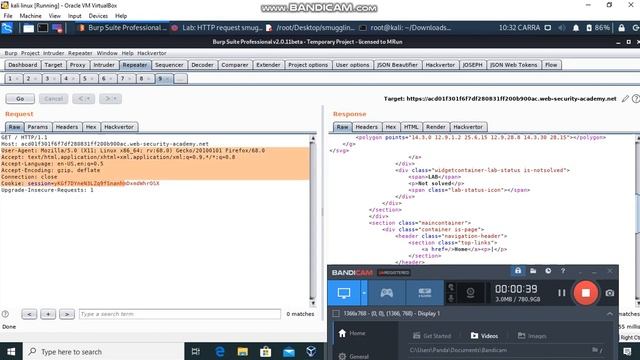Open Bandicam Home section
640x360 pixels.
pos(352,333)
